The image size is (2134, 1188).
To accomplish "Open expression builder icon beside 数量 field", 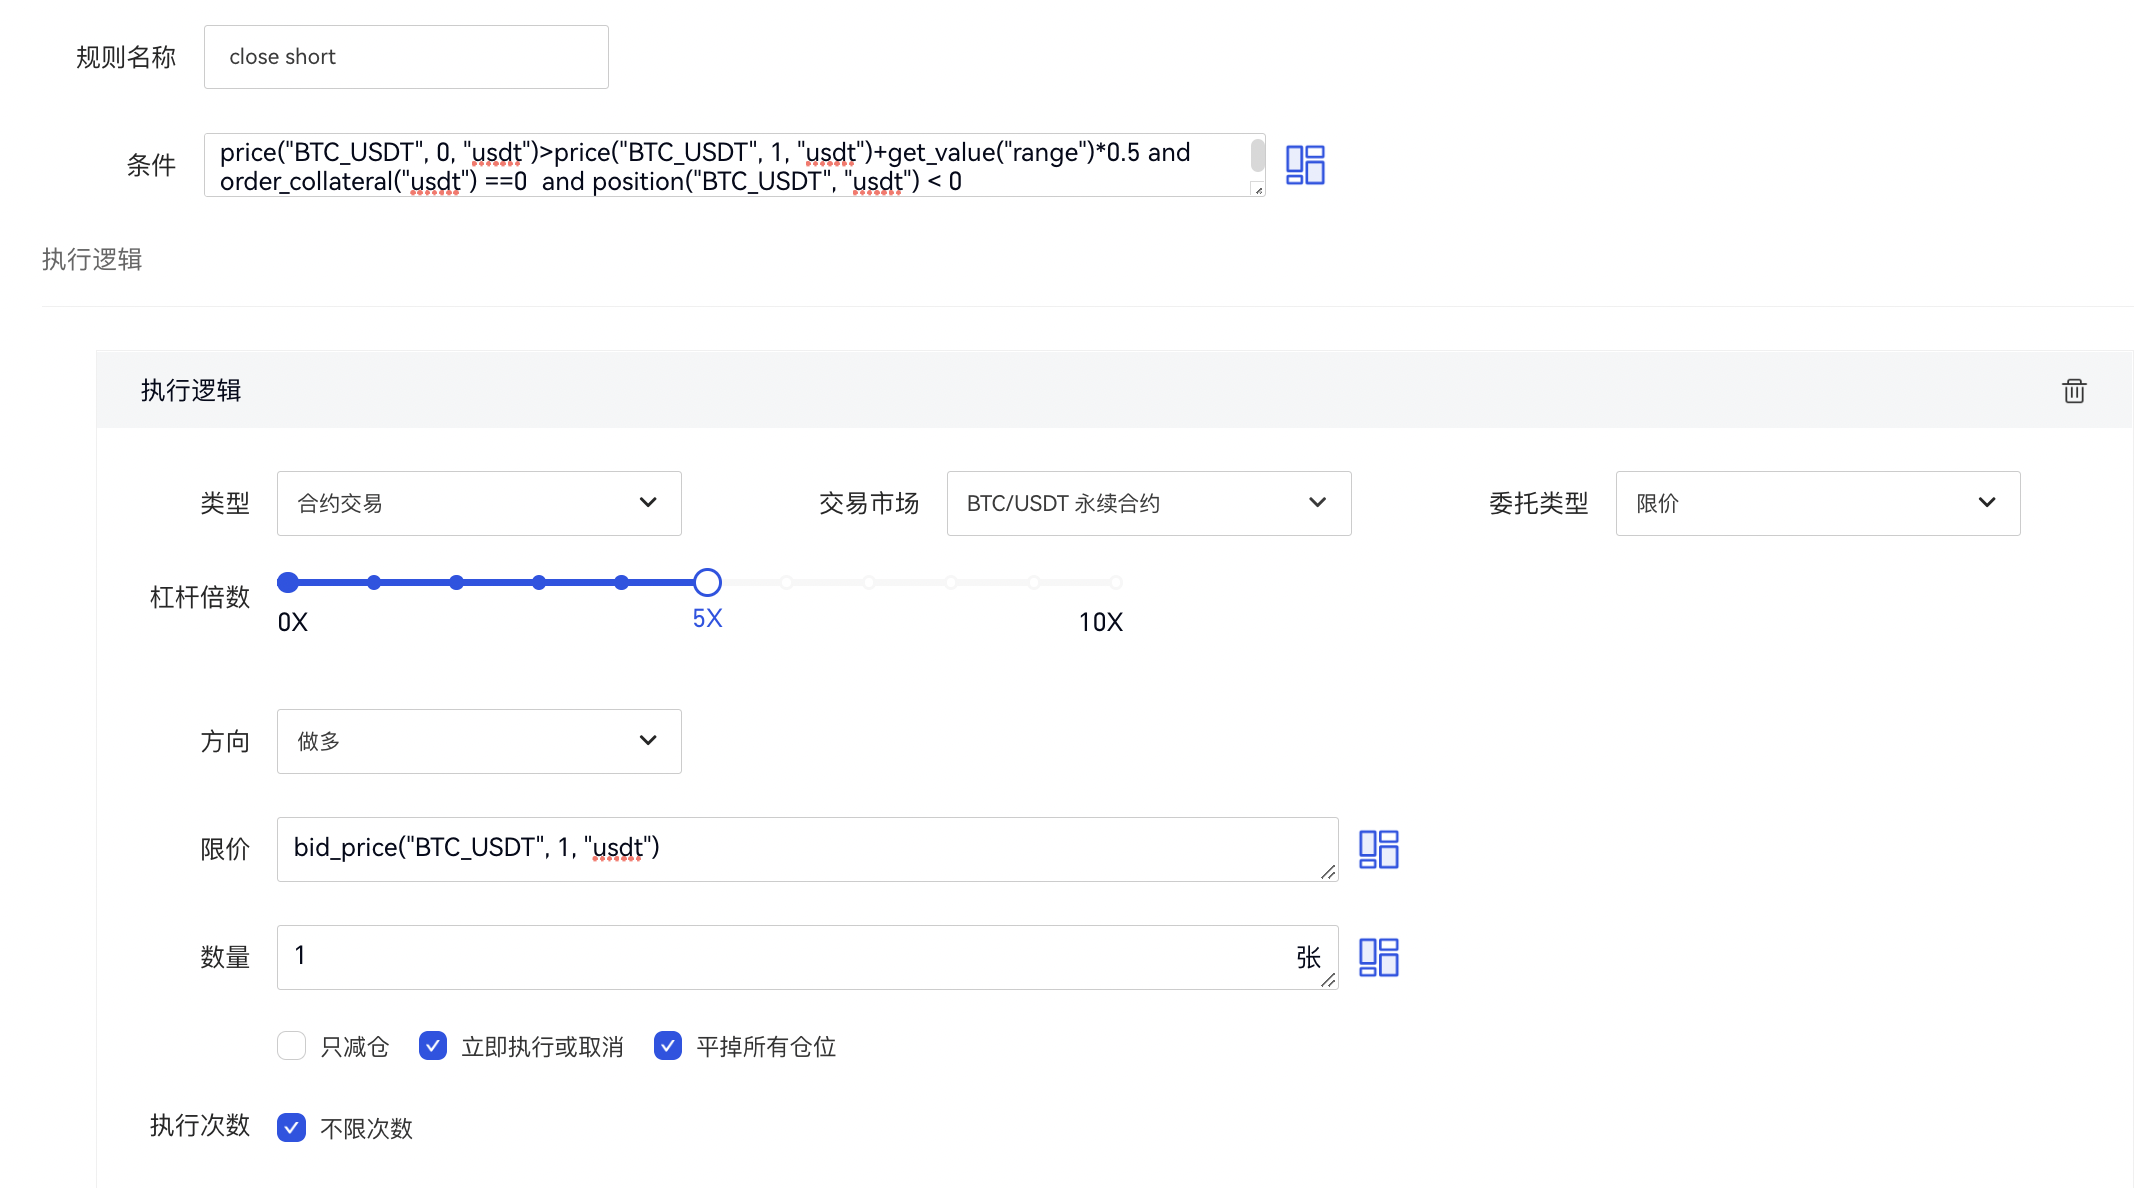I will point(1378,957).
